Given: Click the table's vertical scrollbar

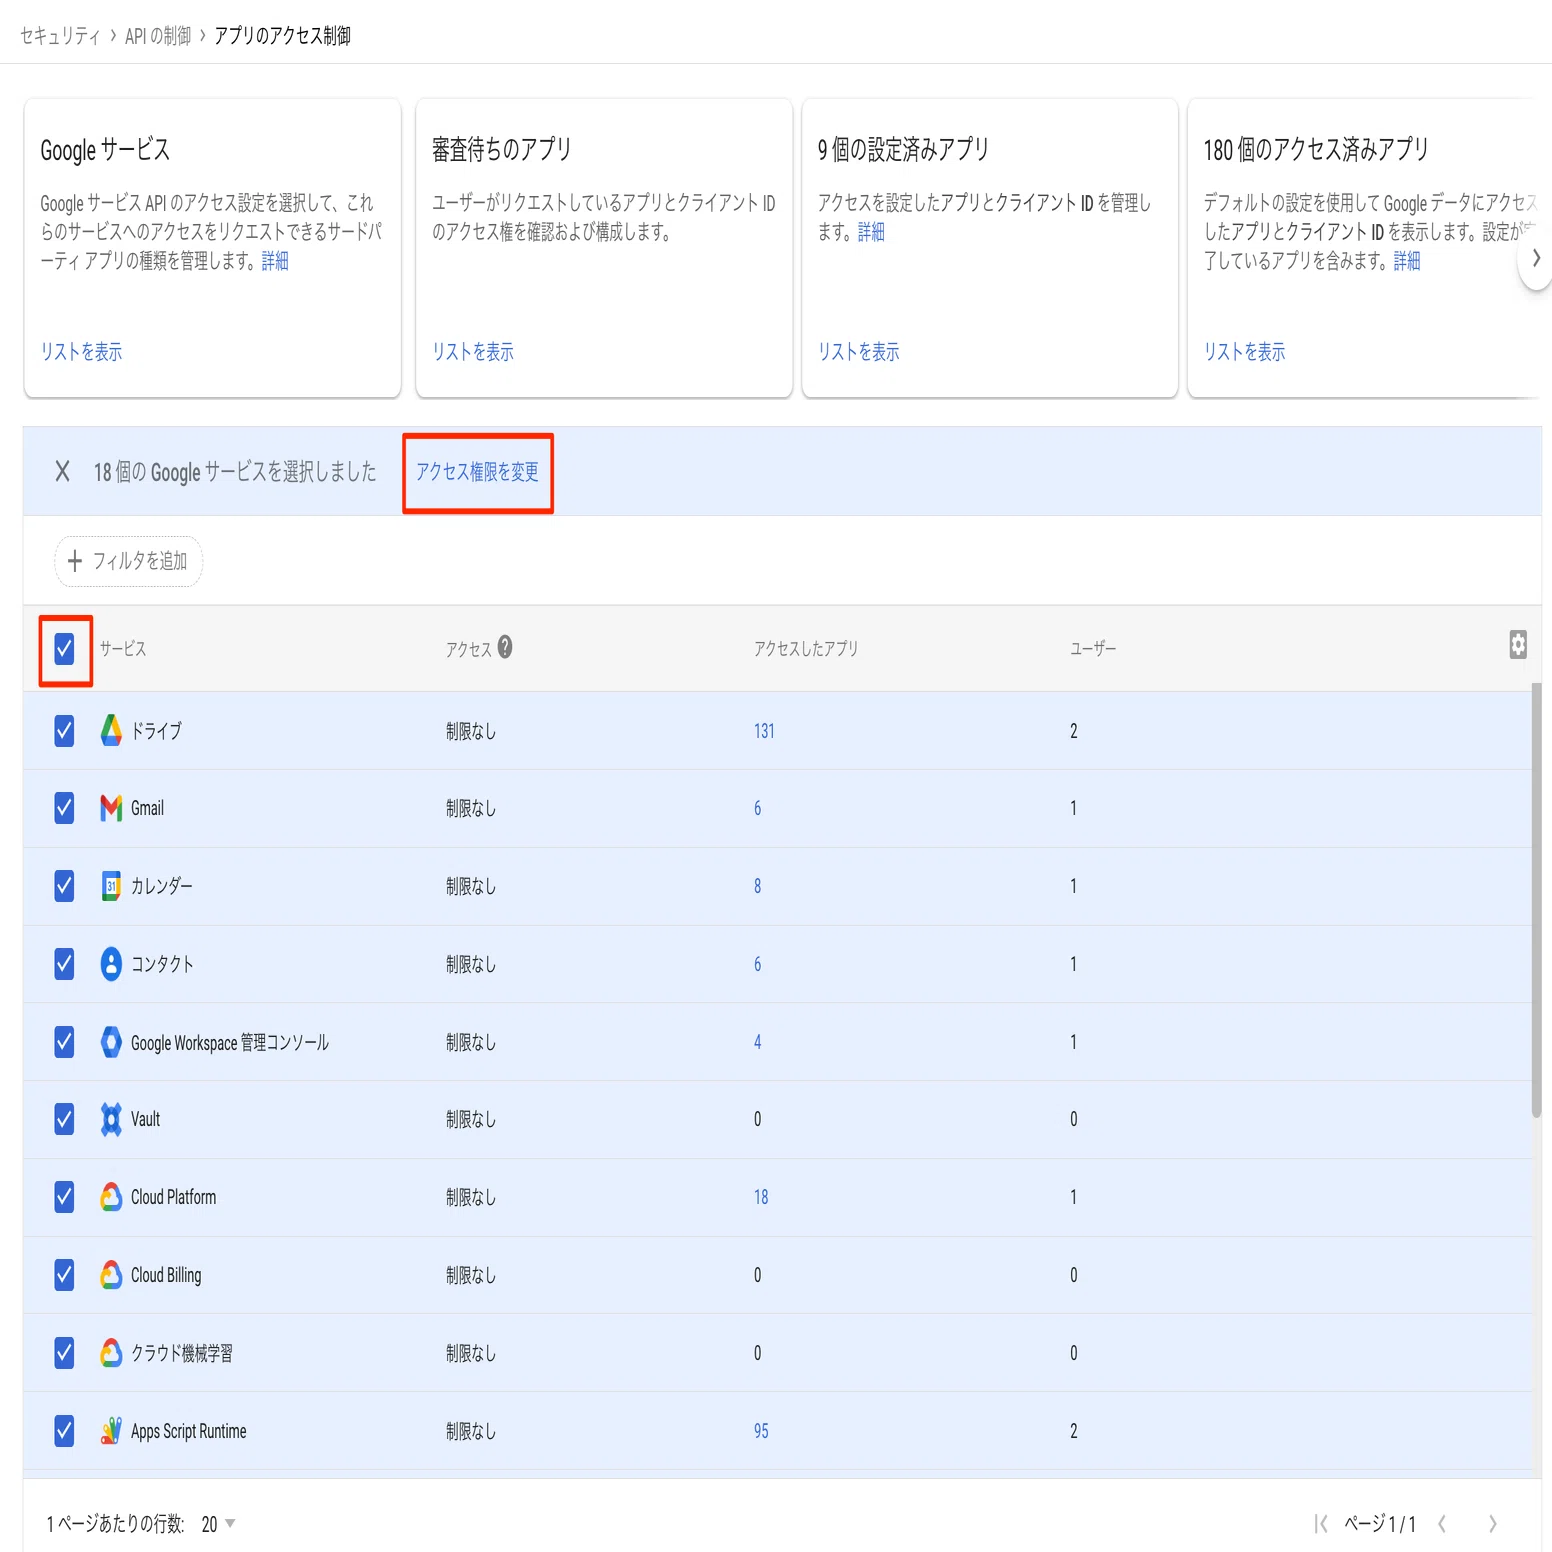Looking at the screenshot, I should 1537,900.
